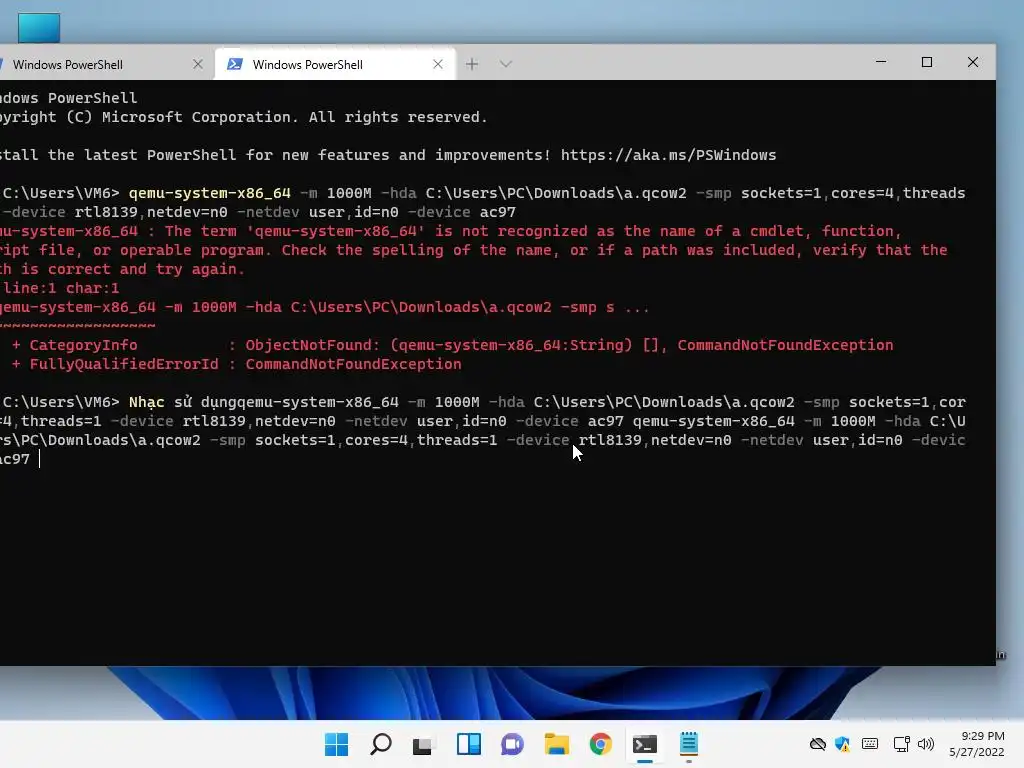1024x768 pixels.
Task: Click the Windows Terminal taskbar icon
Action: 645,744
